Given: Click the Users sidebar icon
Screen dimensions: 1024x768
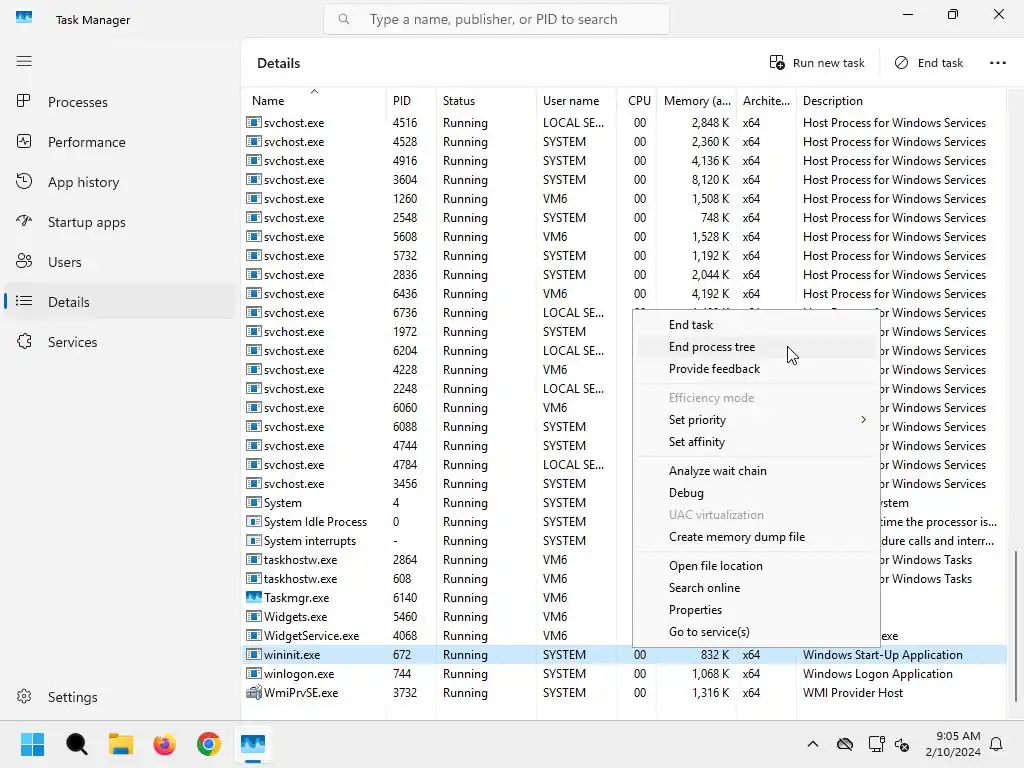Looking at the screenshot, I should 24,261.
